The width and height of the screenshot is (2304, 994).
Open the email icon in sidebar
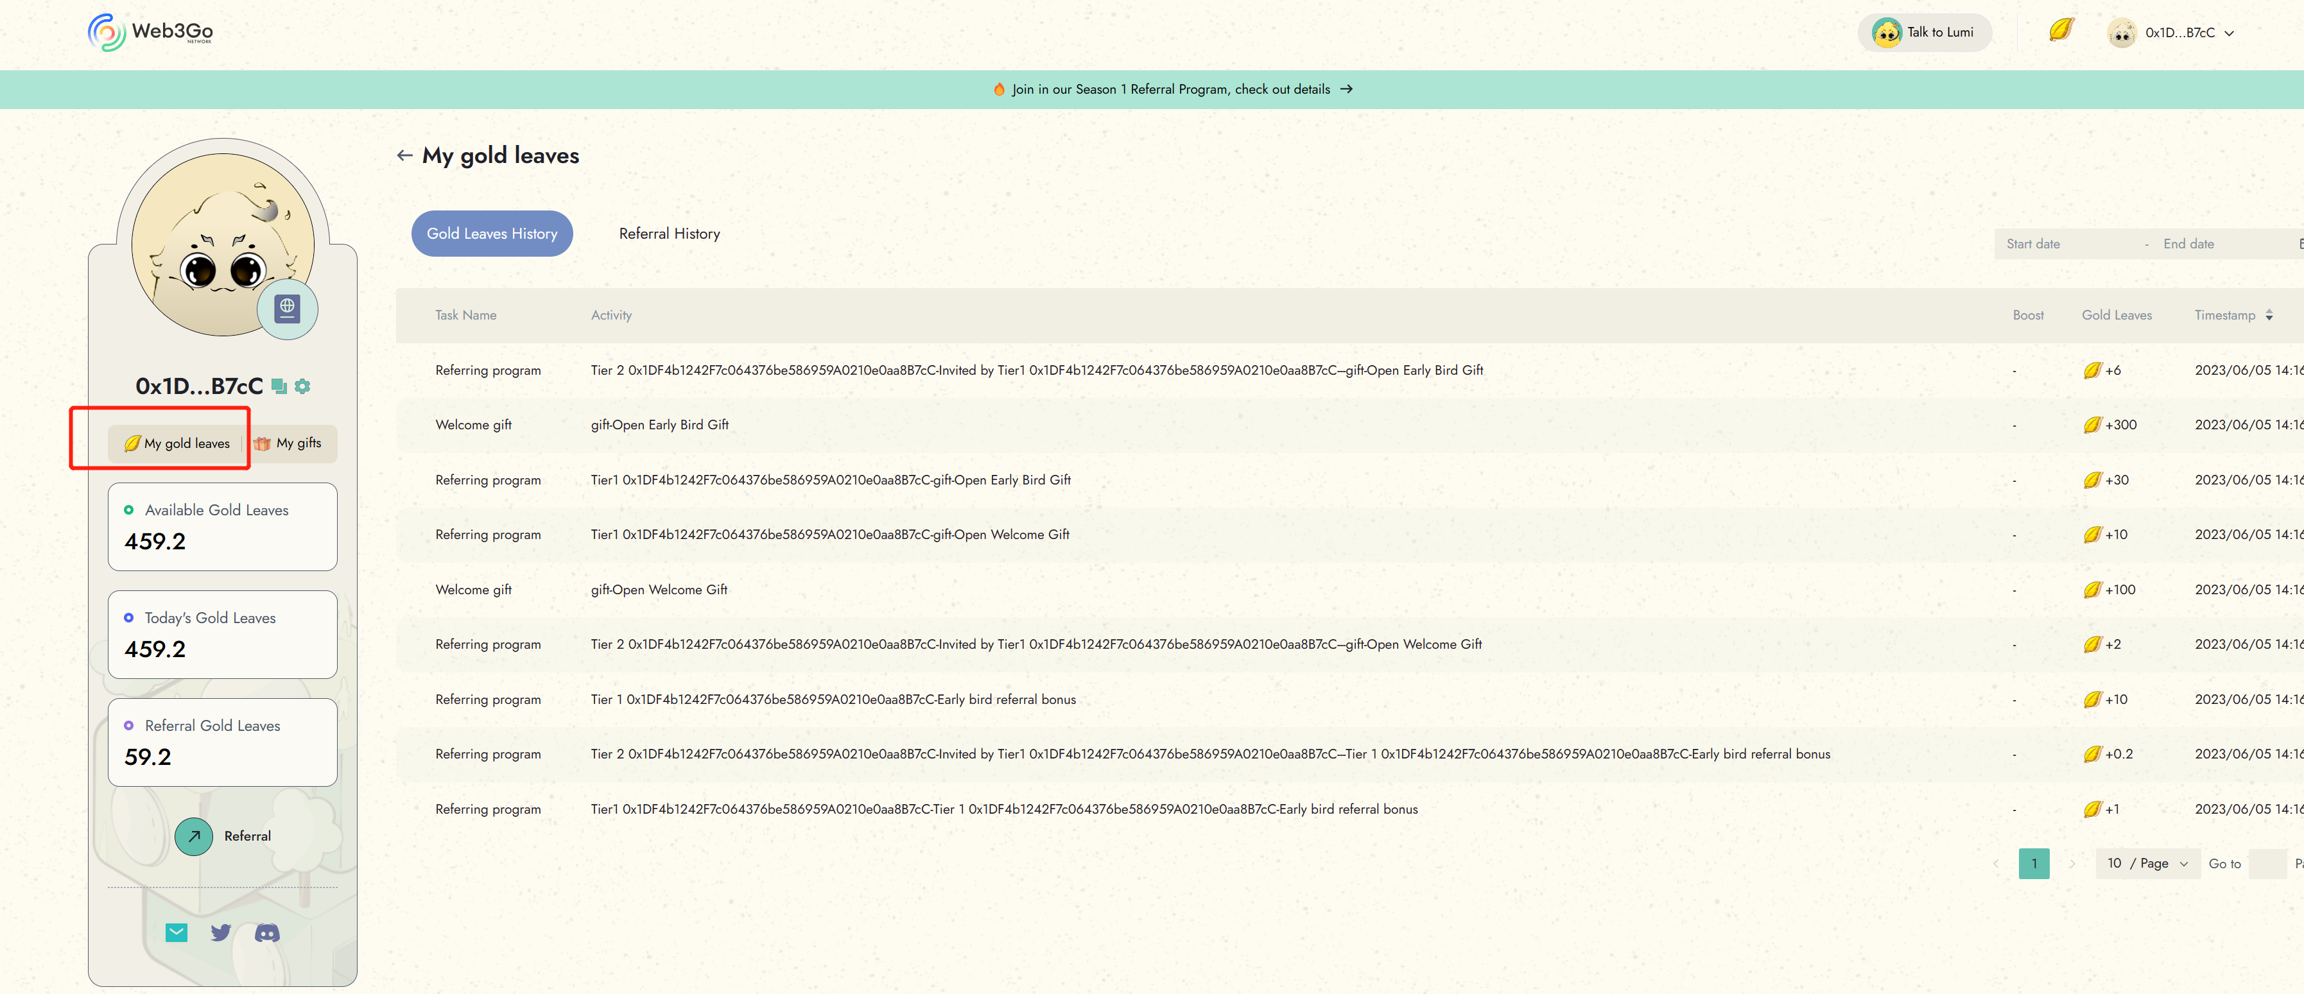176,933
